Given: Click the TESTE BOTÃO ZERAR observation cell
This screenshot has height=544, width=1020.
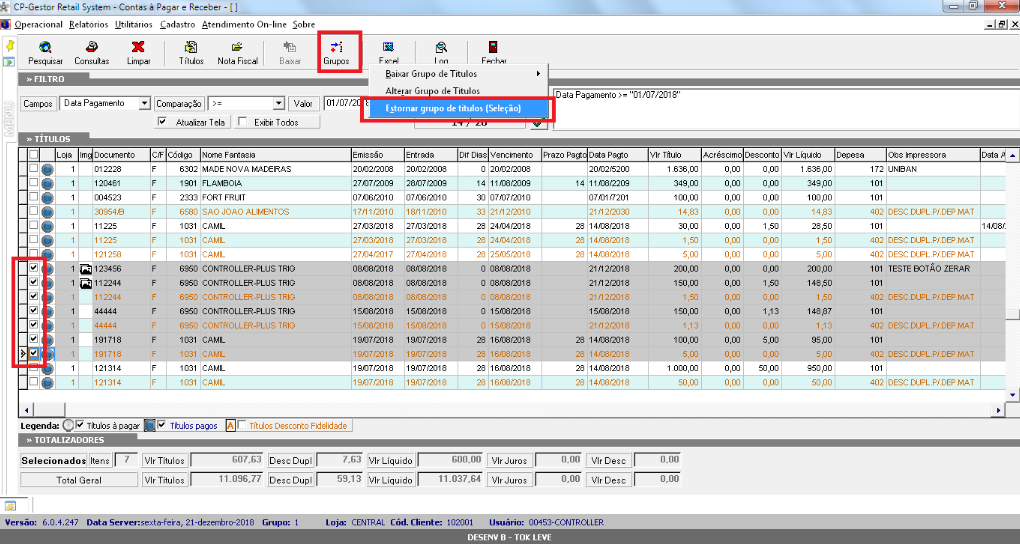Looking at the screenshot, I should pos(933,269).
